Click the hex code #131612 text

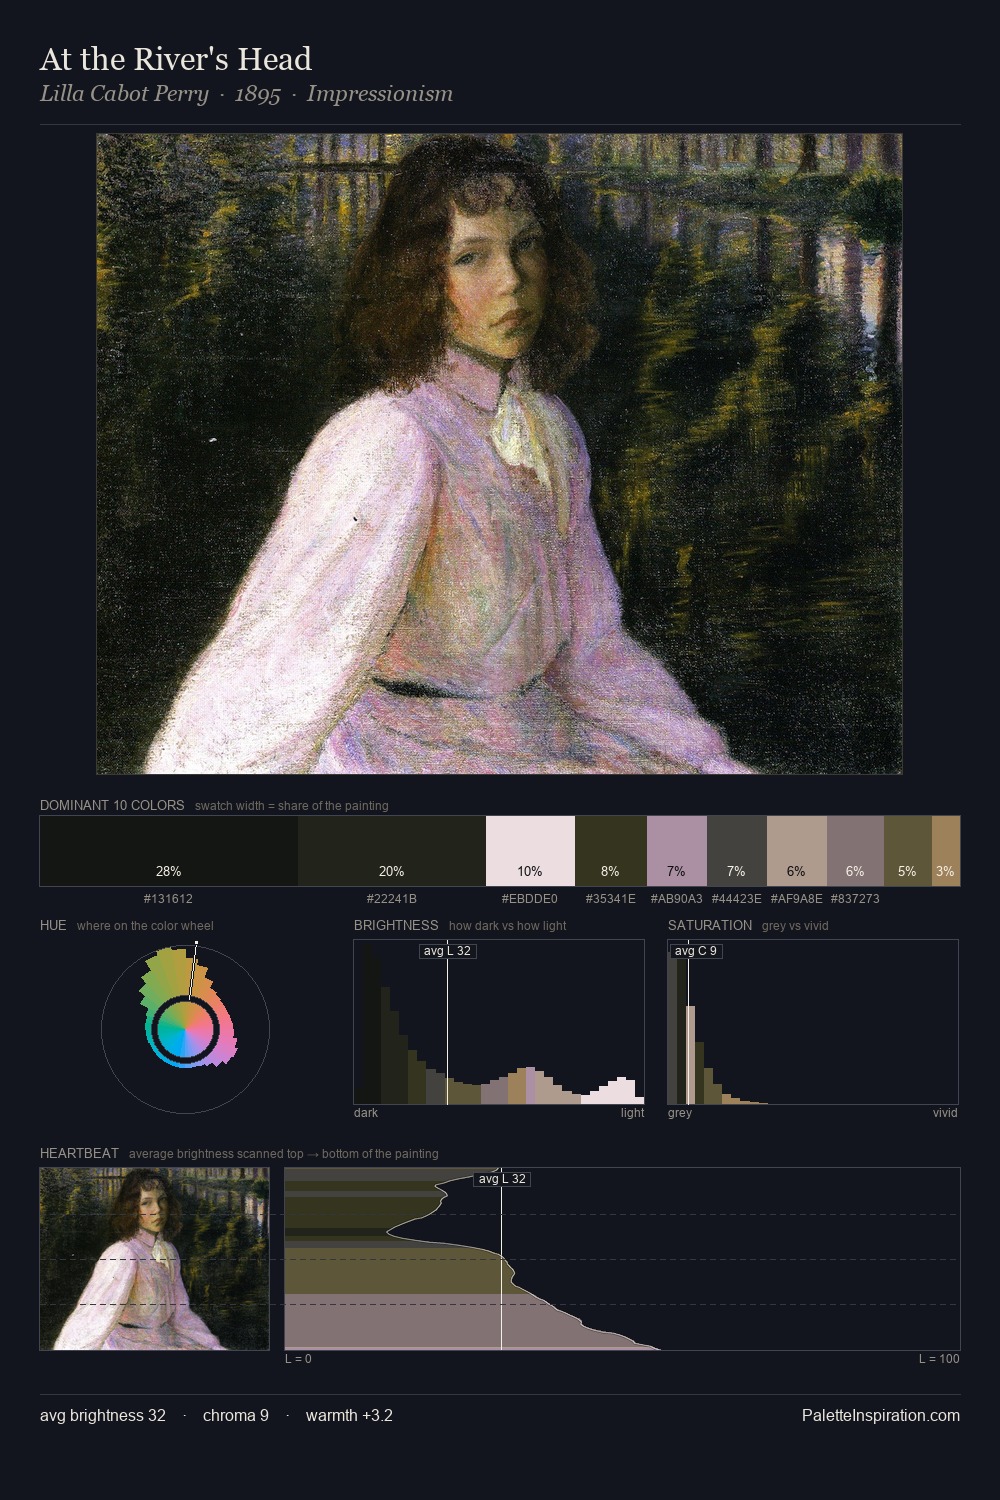pyautogui.click(x=168, y=899)
